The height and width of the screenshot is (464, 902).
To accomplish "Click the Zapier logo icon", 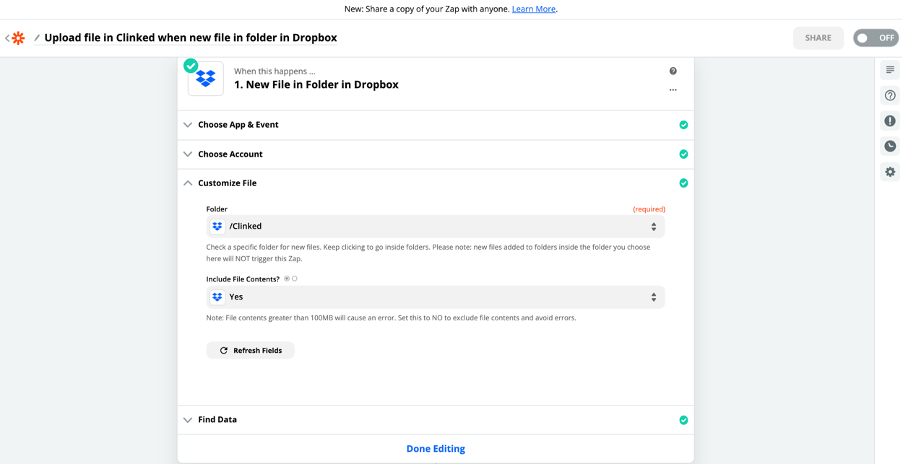I will 18,39.
